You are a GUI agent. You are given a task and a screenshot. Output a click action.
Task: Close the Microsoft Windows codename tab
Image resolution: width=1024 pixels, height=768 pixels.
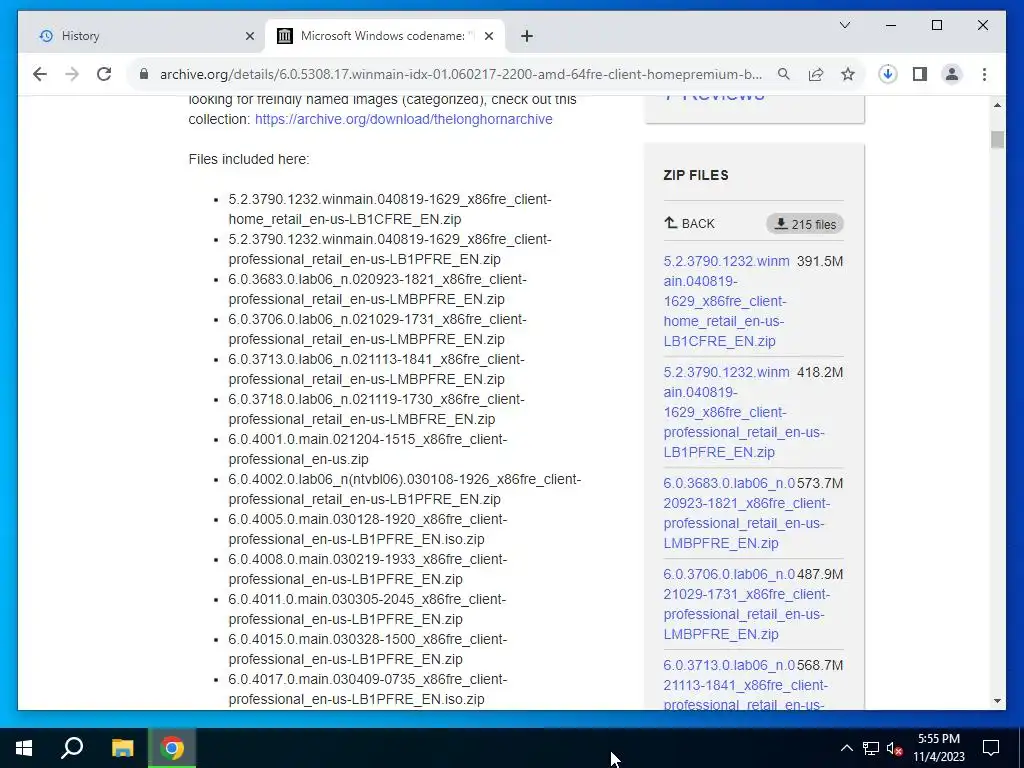[x=488, y=36]
